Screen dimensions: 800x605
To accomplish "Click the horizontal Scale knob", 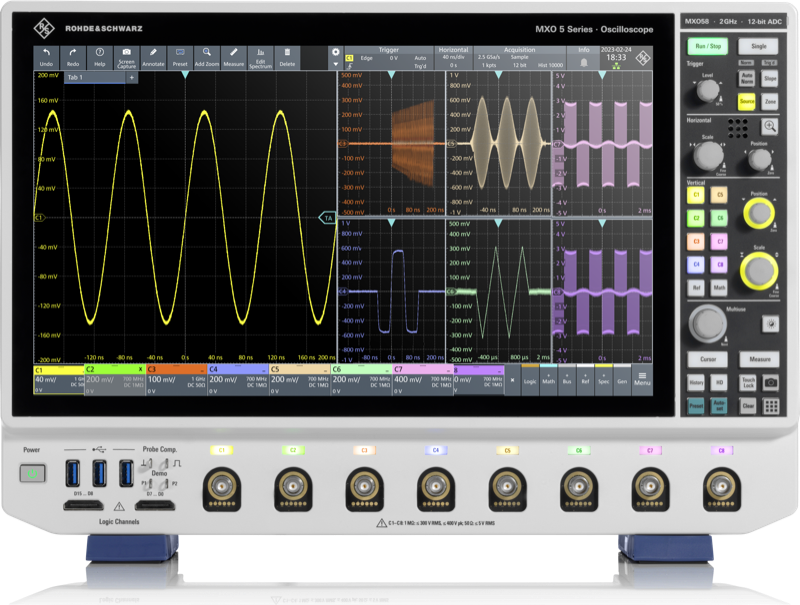I will [707, 154].
